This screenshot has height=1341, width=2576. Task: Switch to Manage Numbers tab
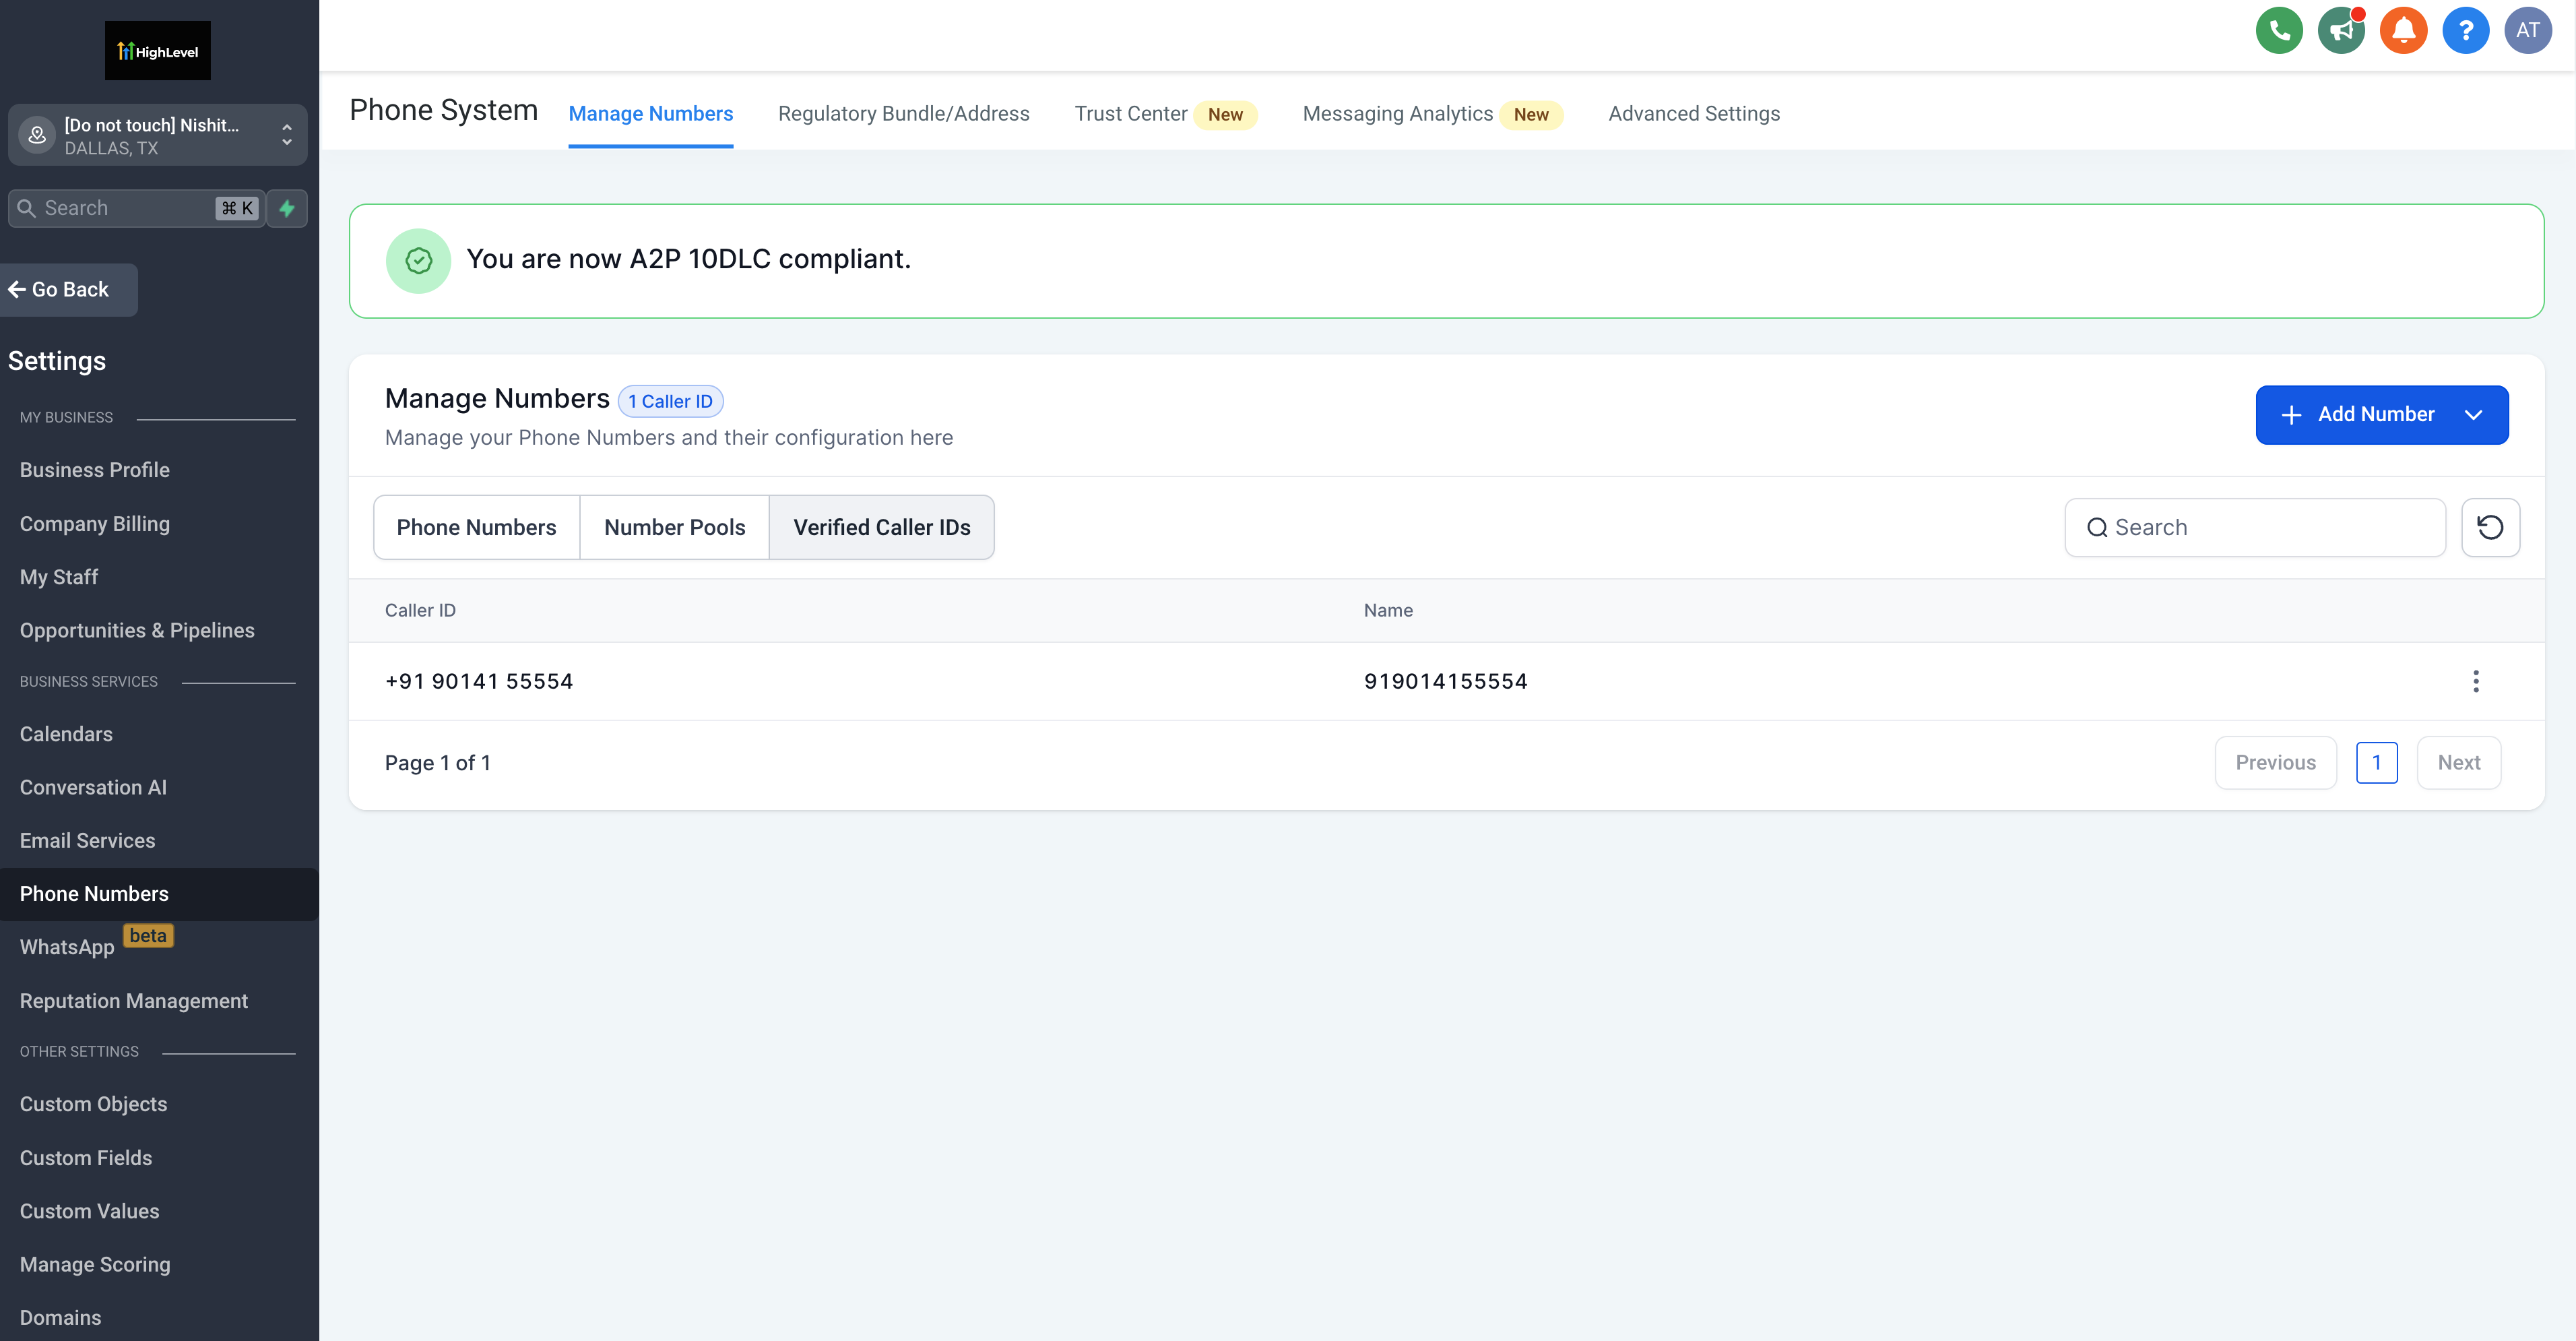click(650, 114)
